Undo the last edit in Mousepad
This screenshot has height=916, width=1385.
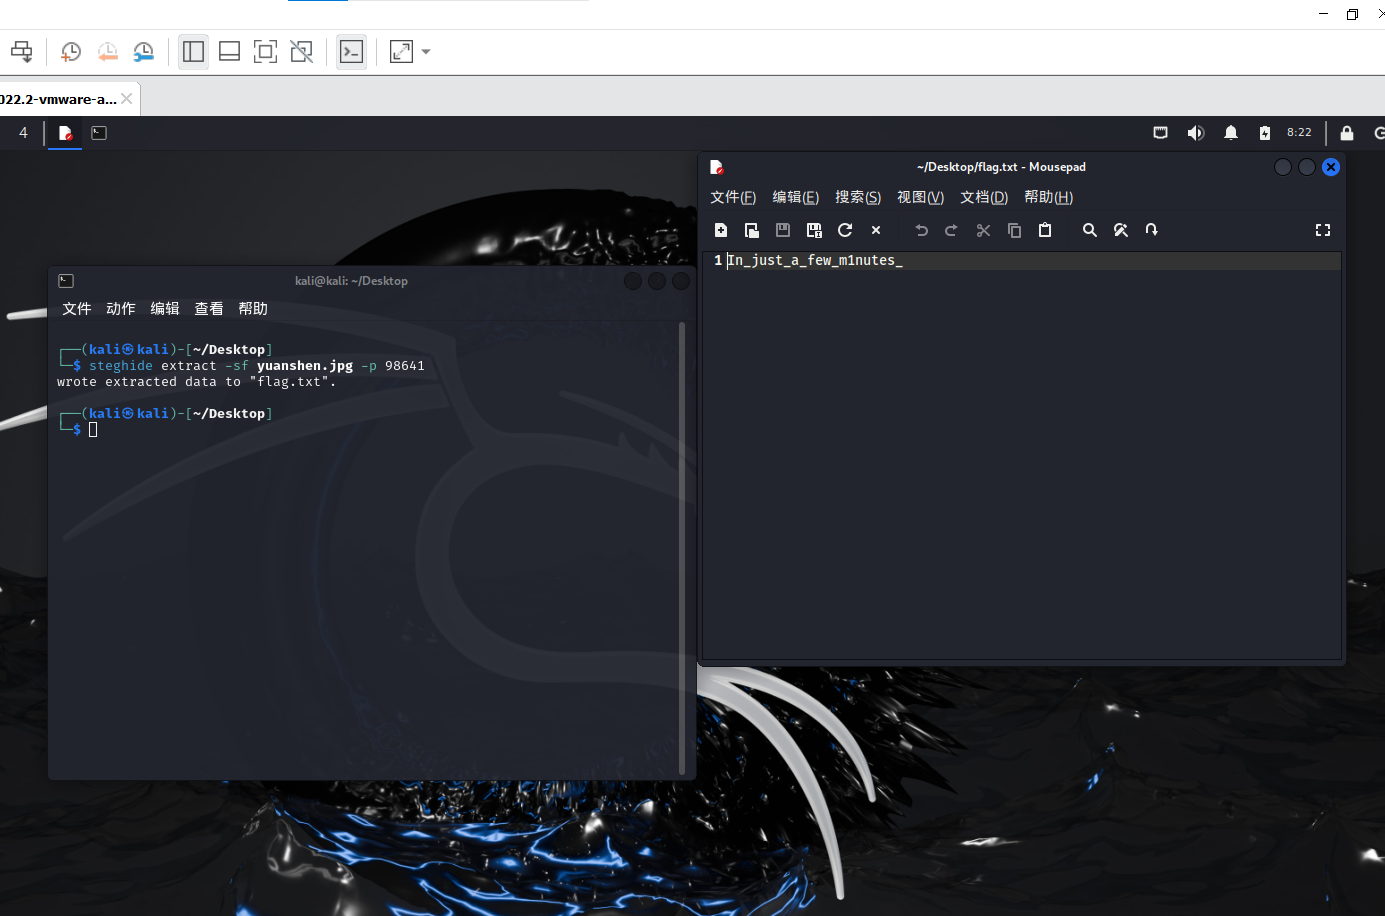click(x=921, y=230)
